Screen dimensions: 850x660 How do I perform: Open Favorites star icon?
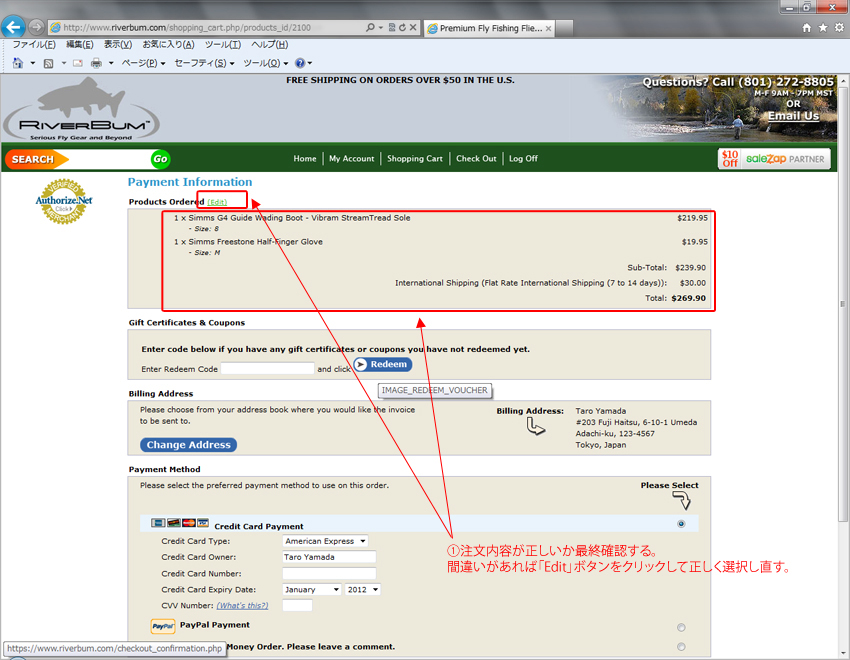823,28
